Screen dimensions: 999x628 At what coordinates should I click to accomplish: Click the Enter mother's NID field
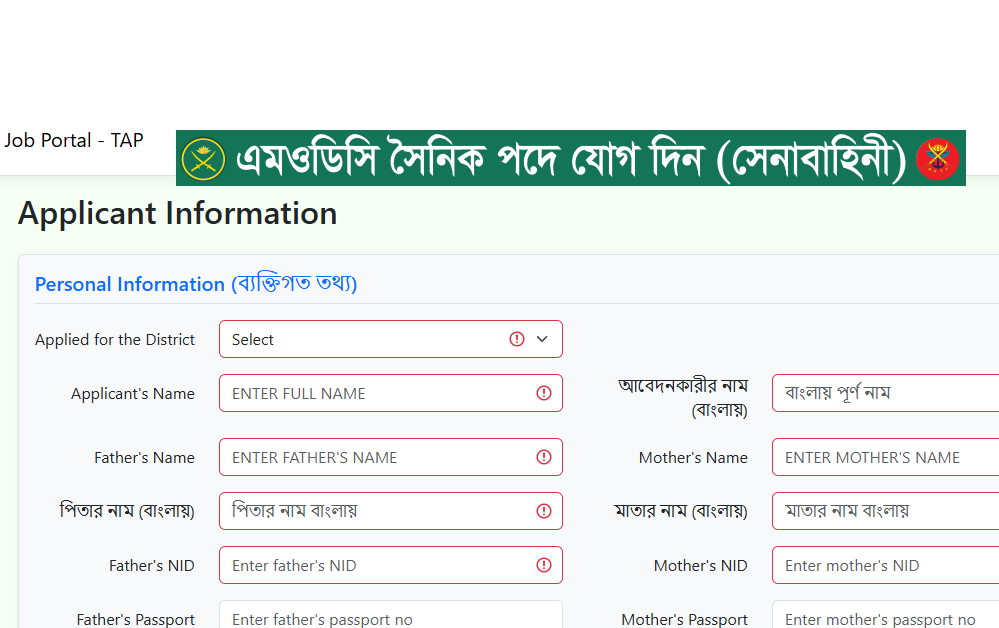tap(886, 565)
